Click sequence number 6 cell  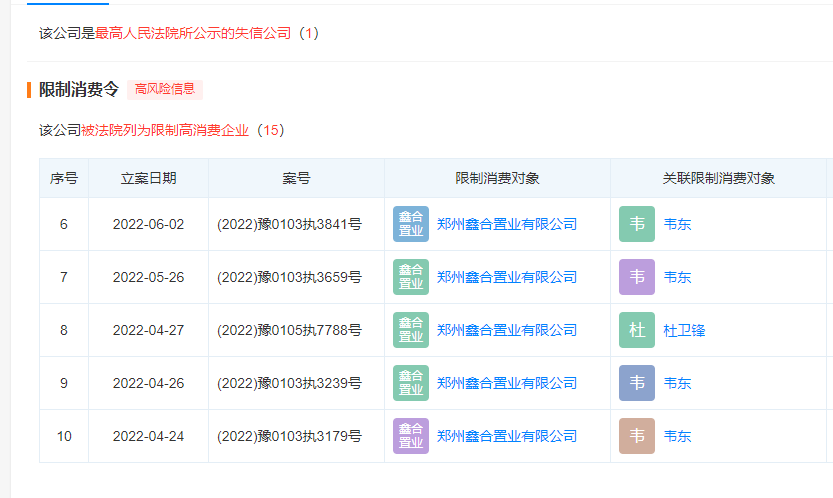(x=64, y=224)
